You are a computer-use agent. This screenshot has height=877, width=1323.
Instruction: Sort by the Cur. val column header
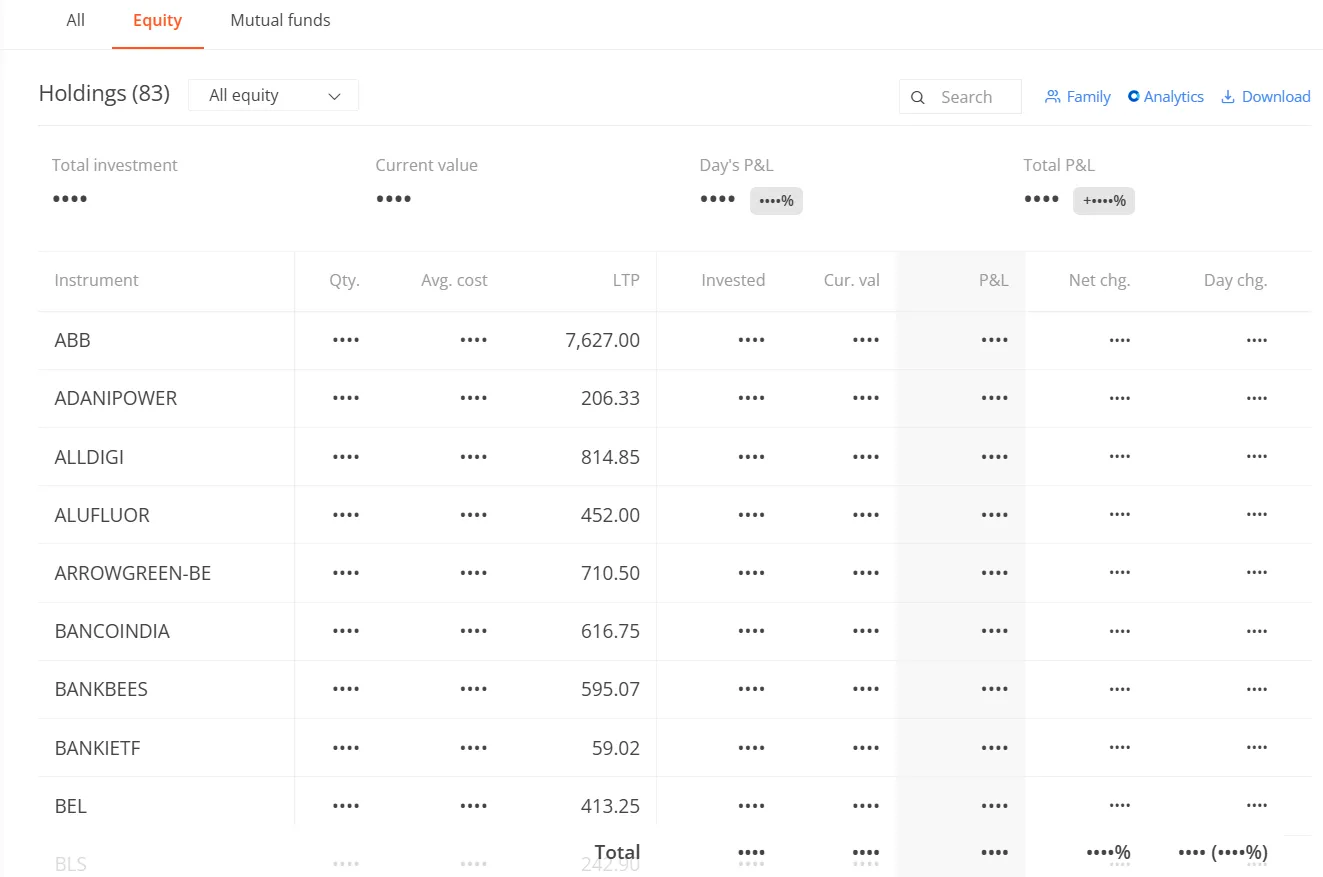852,280
